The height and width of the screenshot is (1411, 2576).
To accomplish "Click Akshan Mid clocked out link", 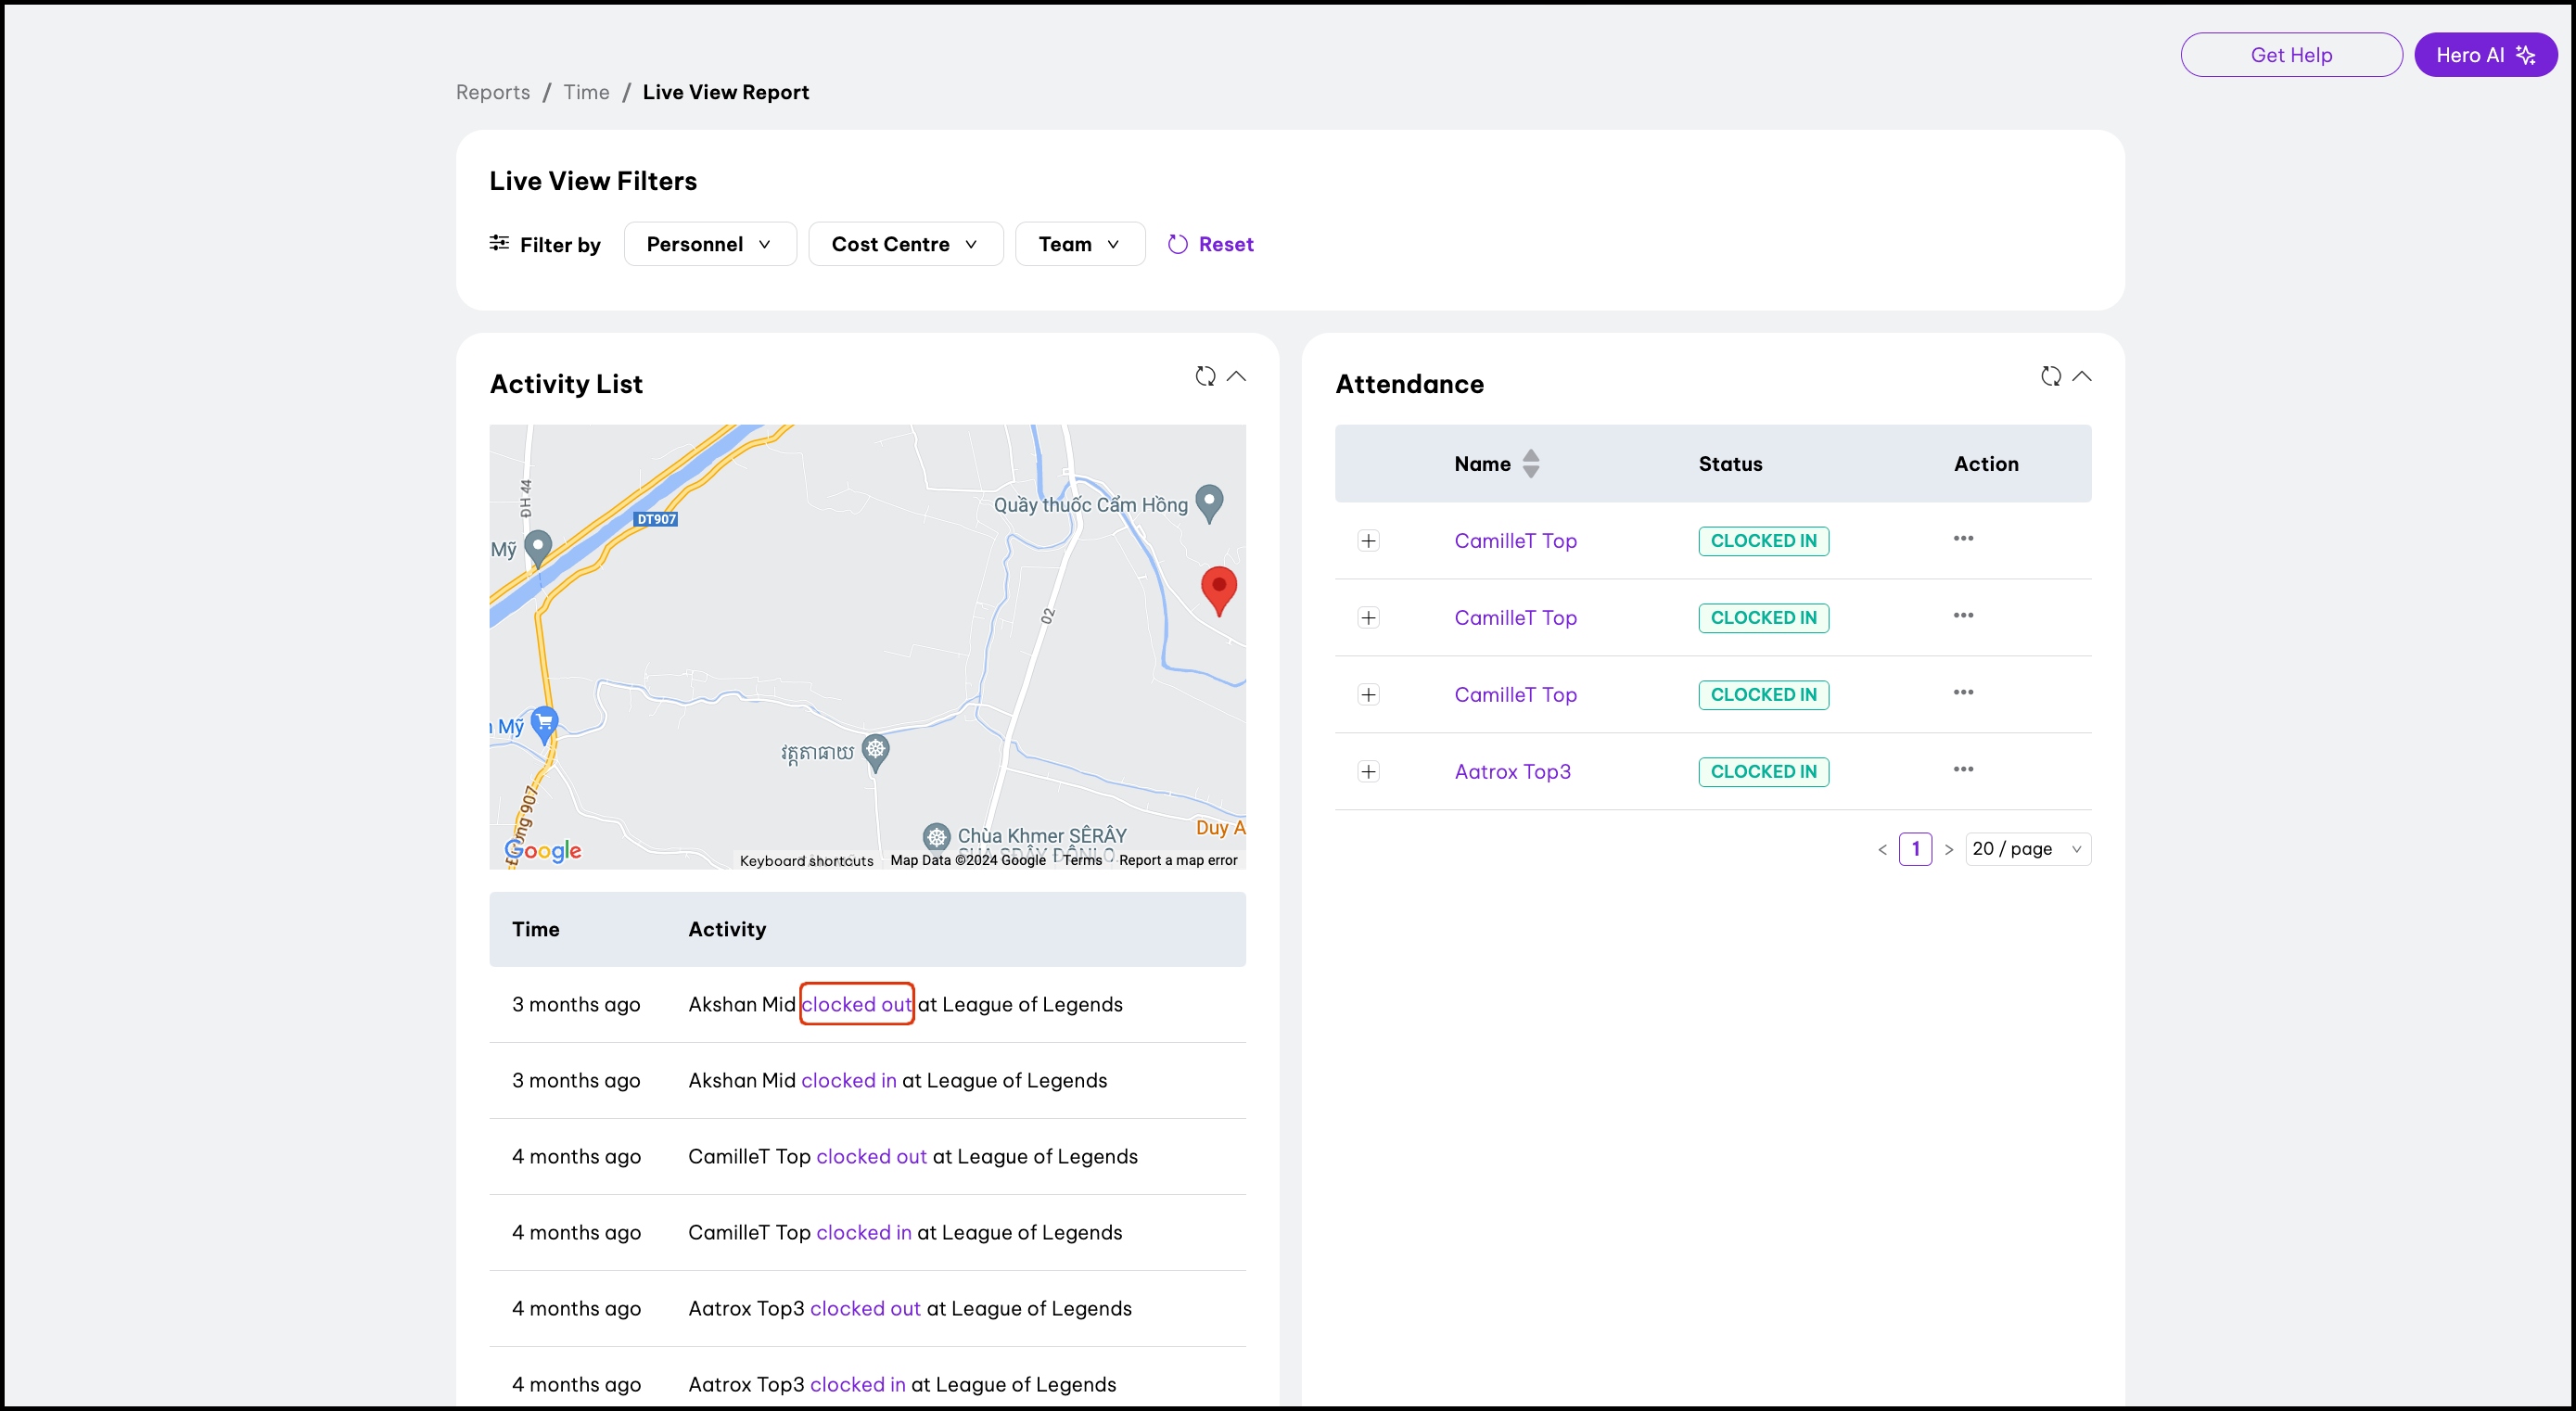I will tap(856, 1004).
